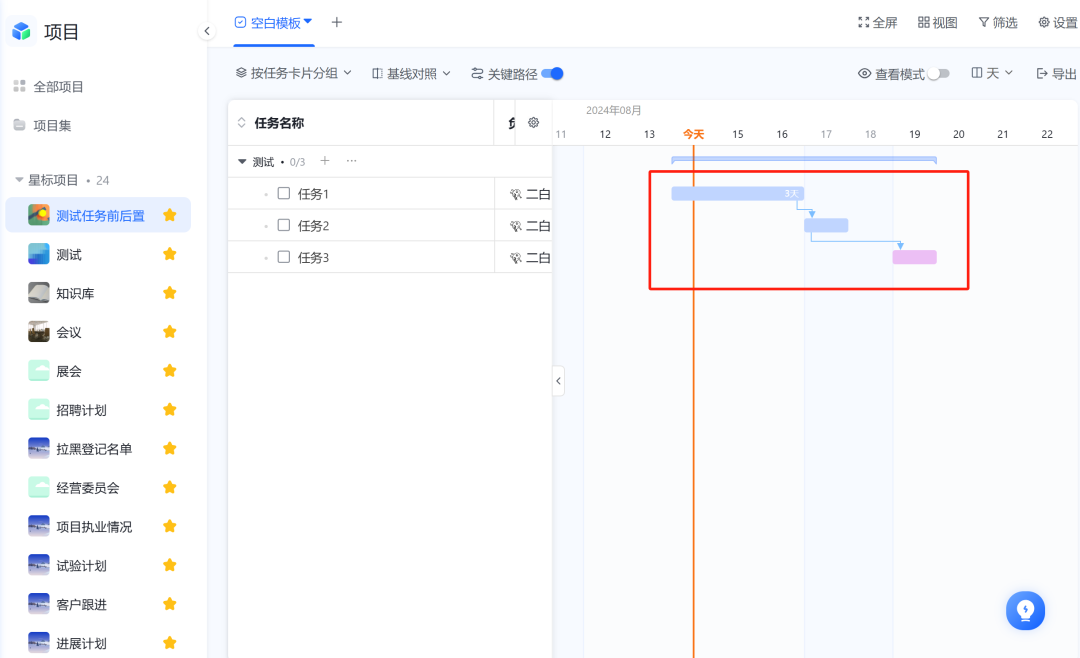Toggle star for 招聘计划 project

(x=169, y=410)
